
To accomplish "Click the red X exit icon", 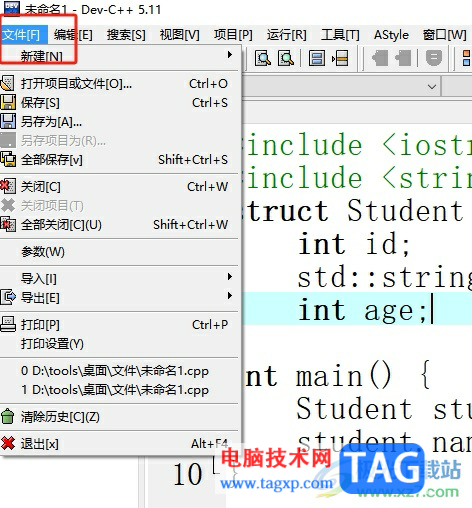I will [x=8, y=443].
